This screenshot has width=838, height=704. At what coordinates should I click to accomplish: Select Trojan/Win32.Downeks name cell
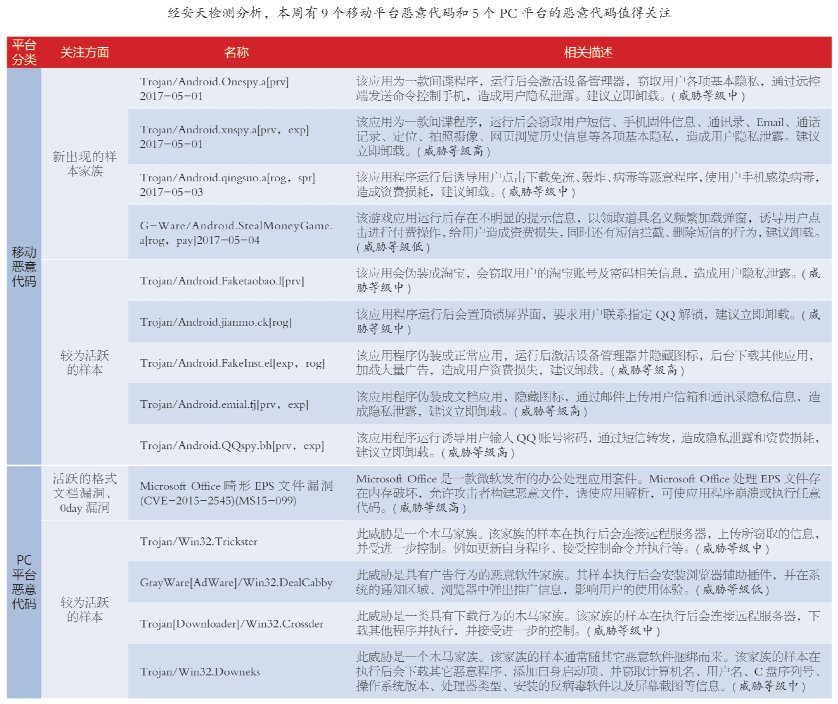tap(236, 671)
